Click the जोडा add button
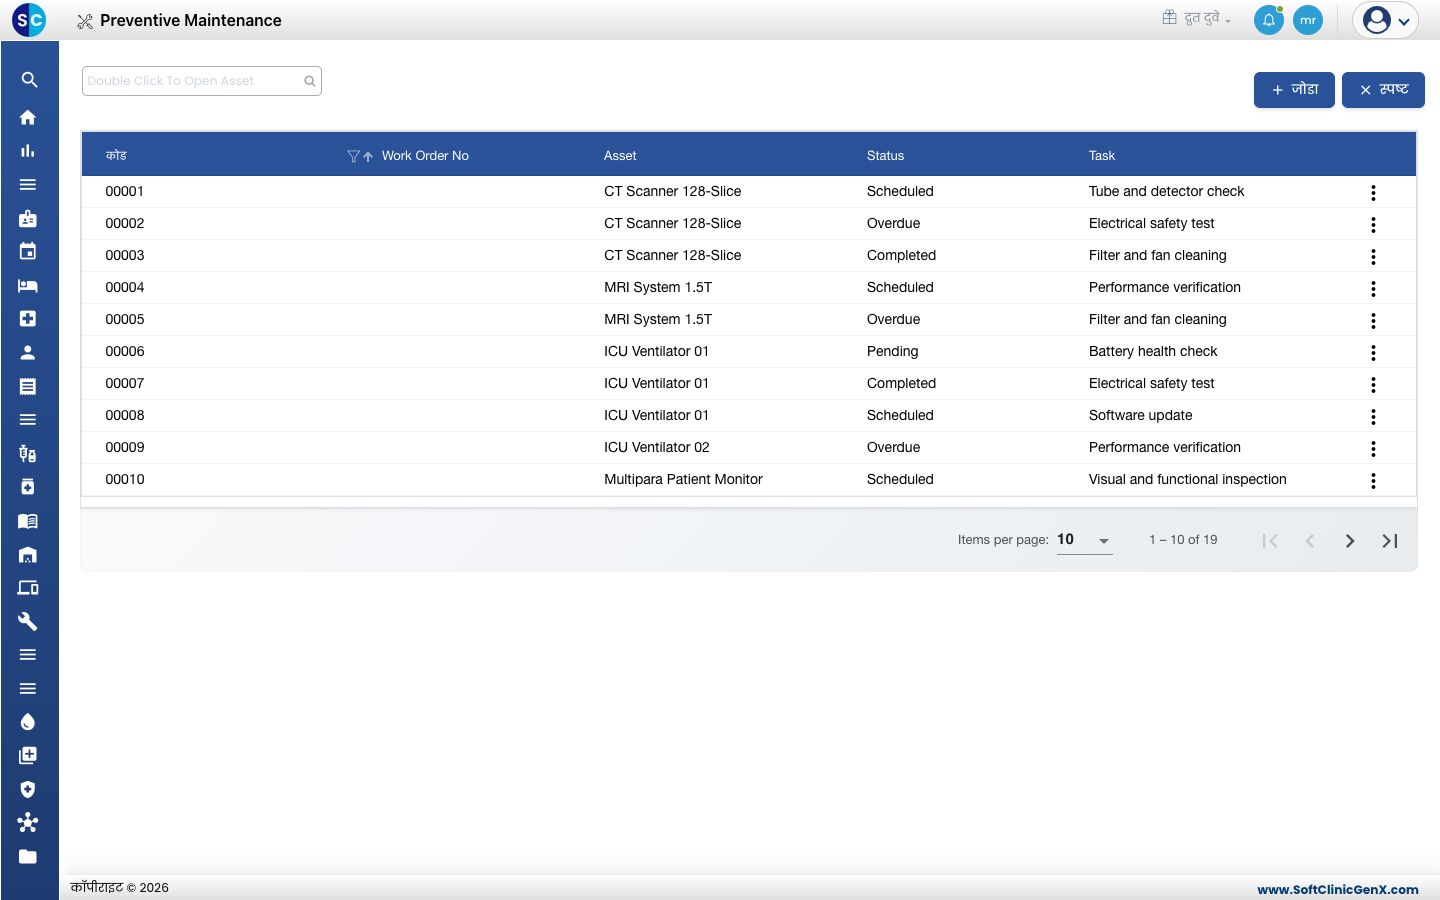Viewport: 1440px width, 900px height. pos(1294,90)
